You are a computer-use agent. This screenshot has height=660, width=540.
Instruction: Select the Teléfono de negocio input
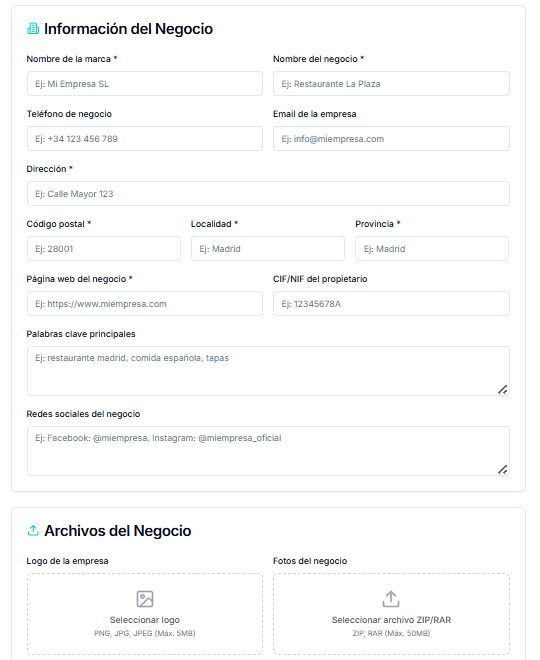click(x=145, y=139)
